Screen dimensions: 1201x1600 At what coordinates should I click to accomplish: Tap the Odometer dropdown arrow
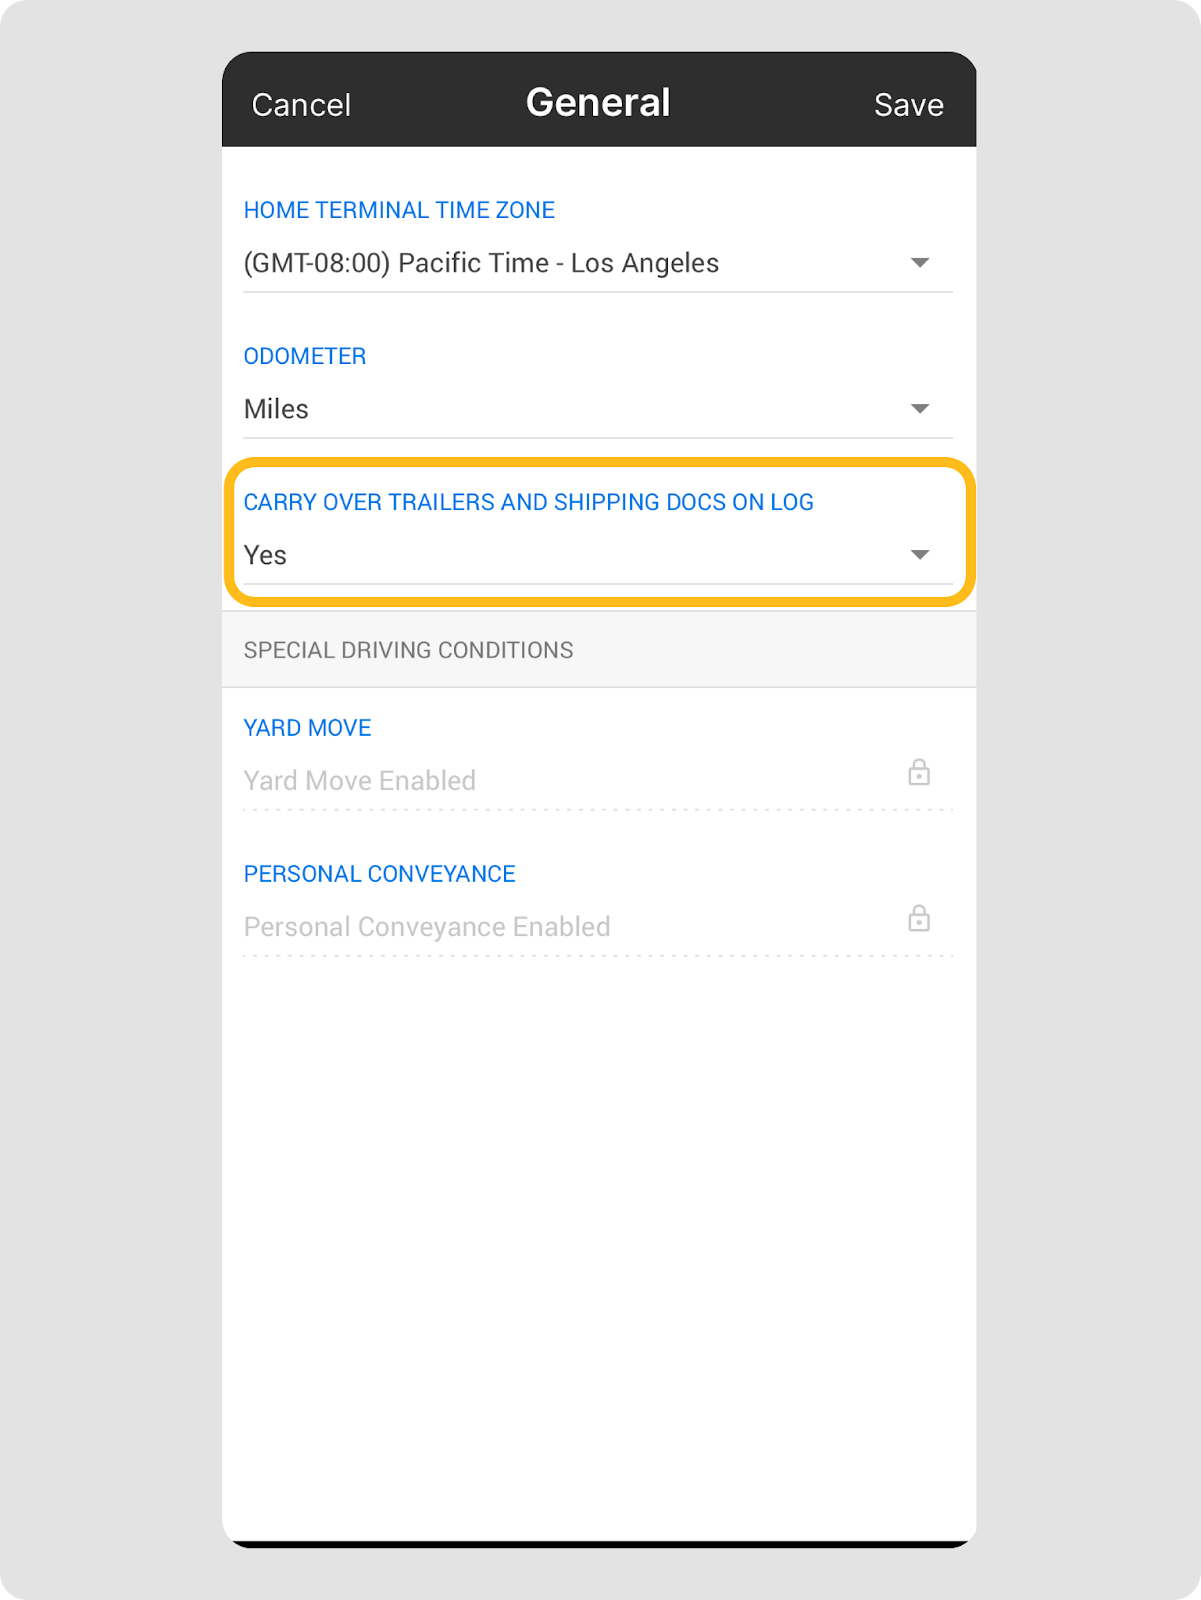[920, 409]
